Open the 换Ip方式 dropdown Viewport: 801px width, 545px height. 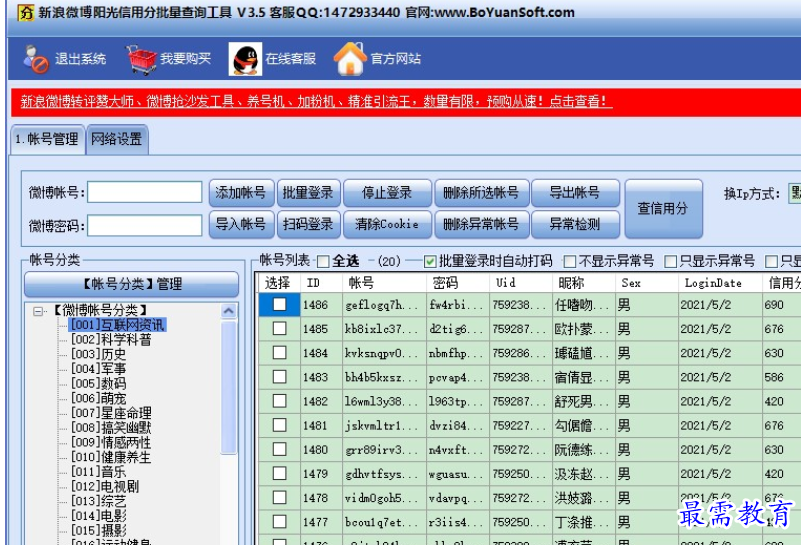pos(794,194)
